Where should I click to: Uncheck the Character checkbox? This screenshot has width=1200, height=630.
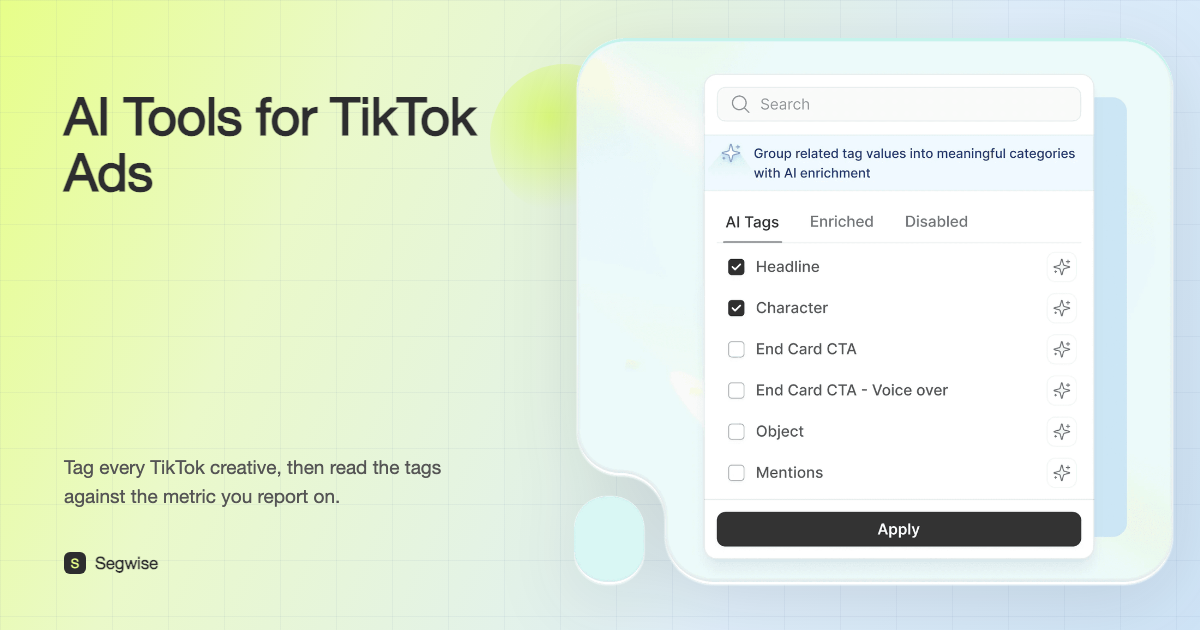pos(736,308)
